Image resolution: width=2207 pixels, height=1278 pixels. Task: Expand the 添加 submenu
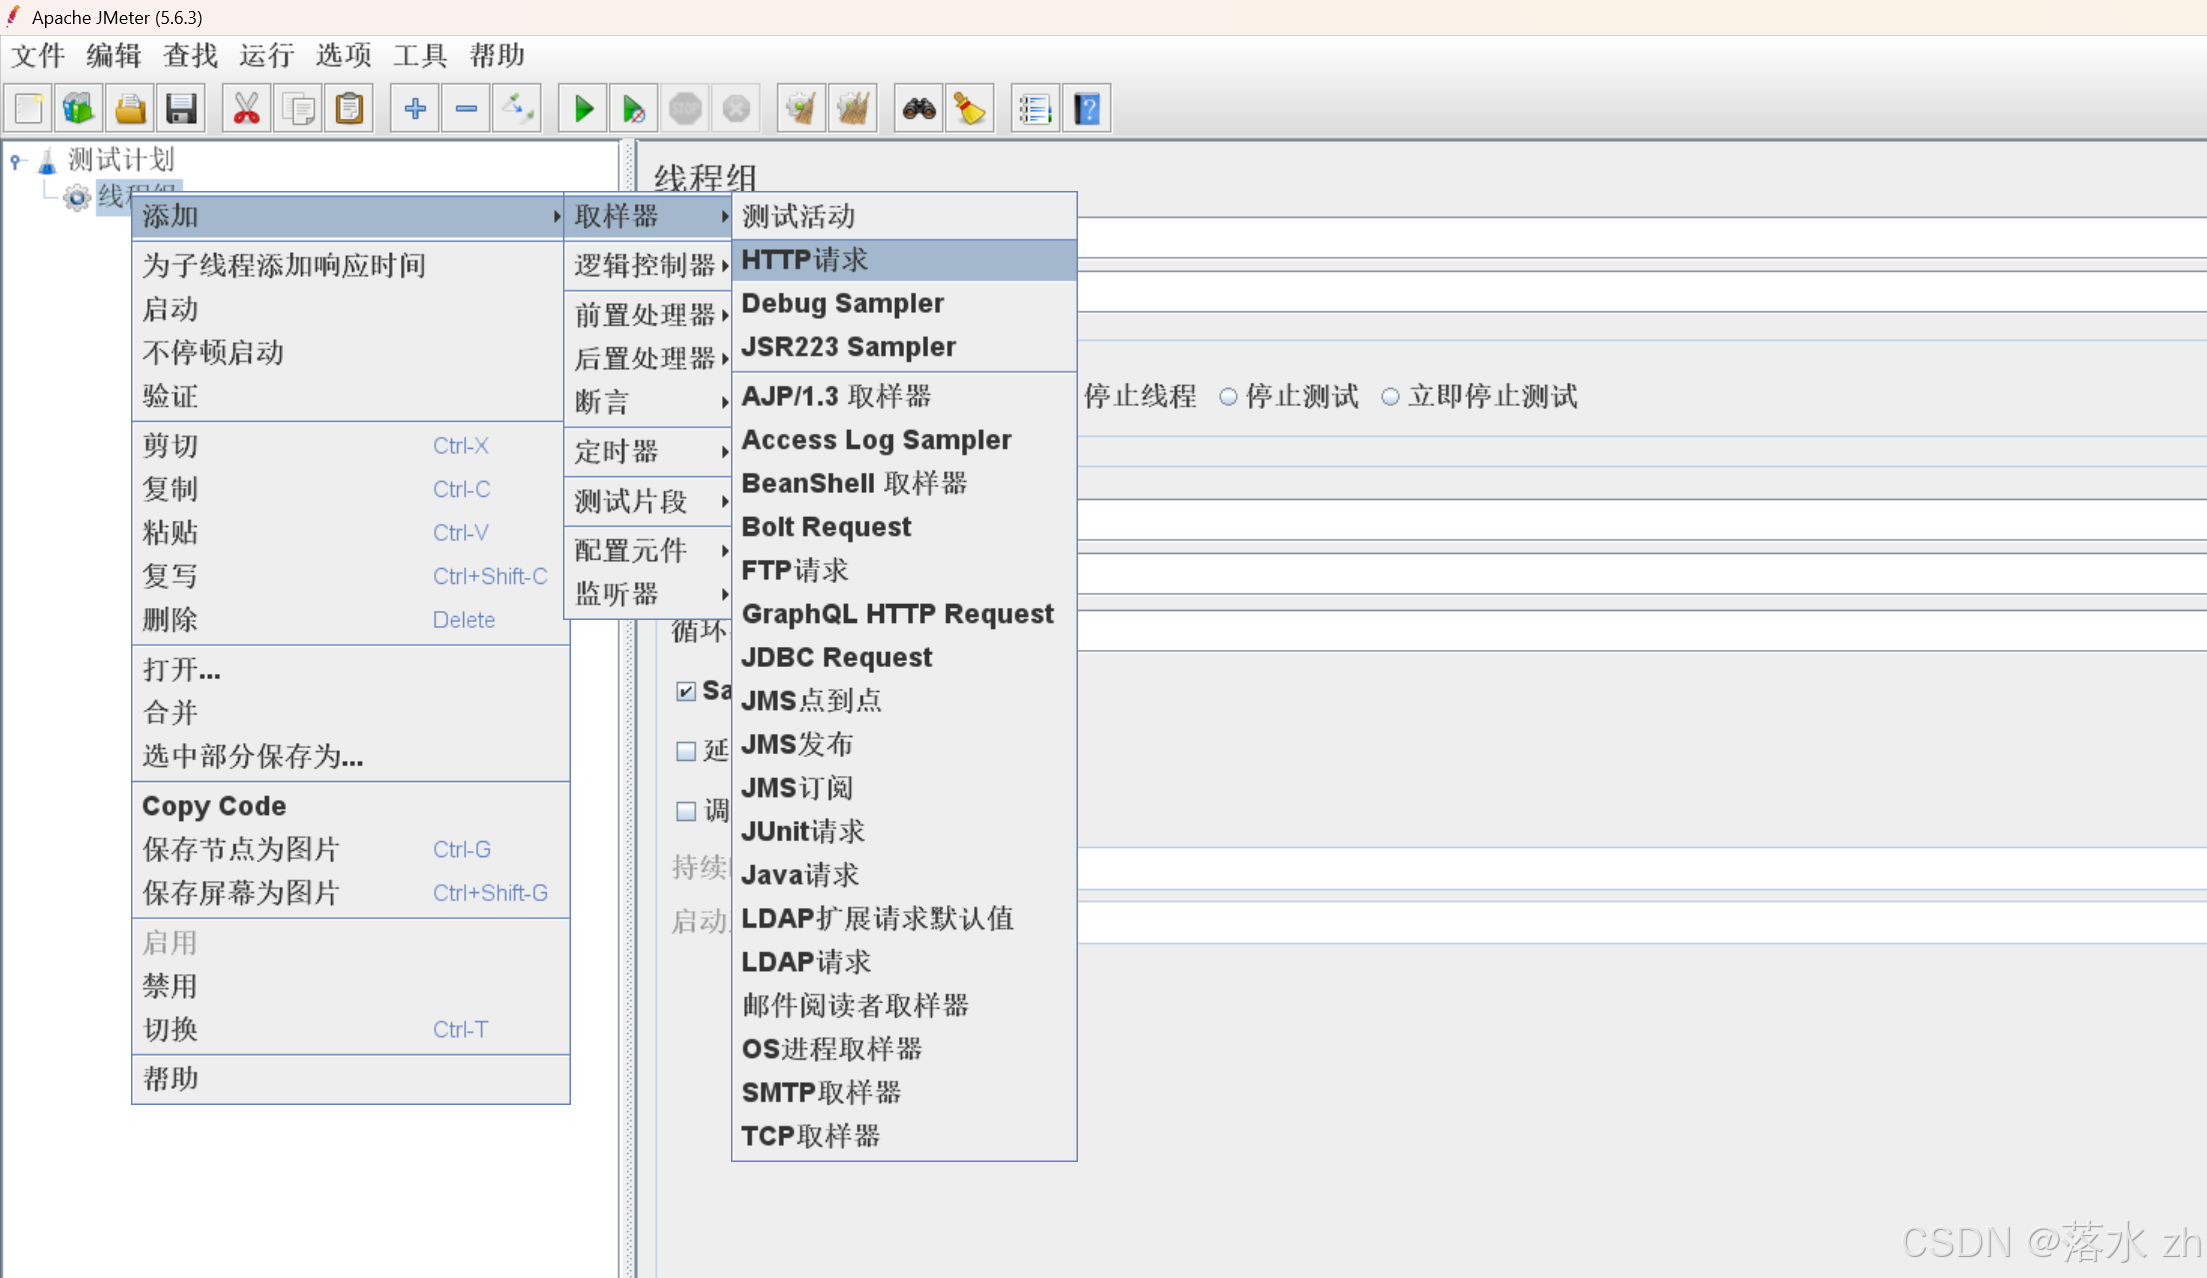tap(349, 216)
